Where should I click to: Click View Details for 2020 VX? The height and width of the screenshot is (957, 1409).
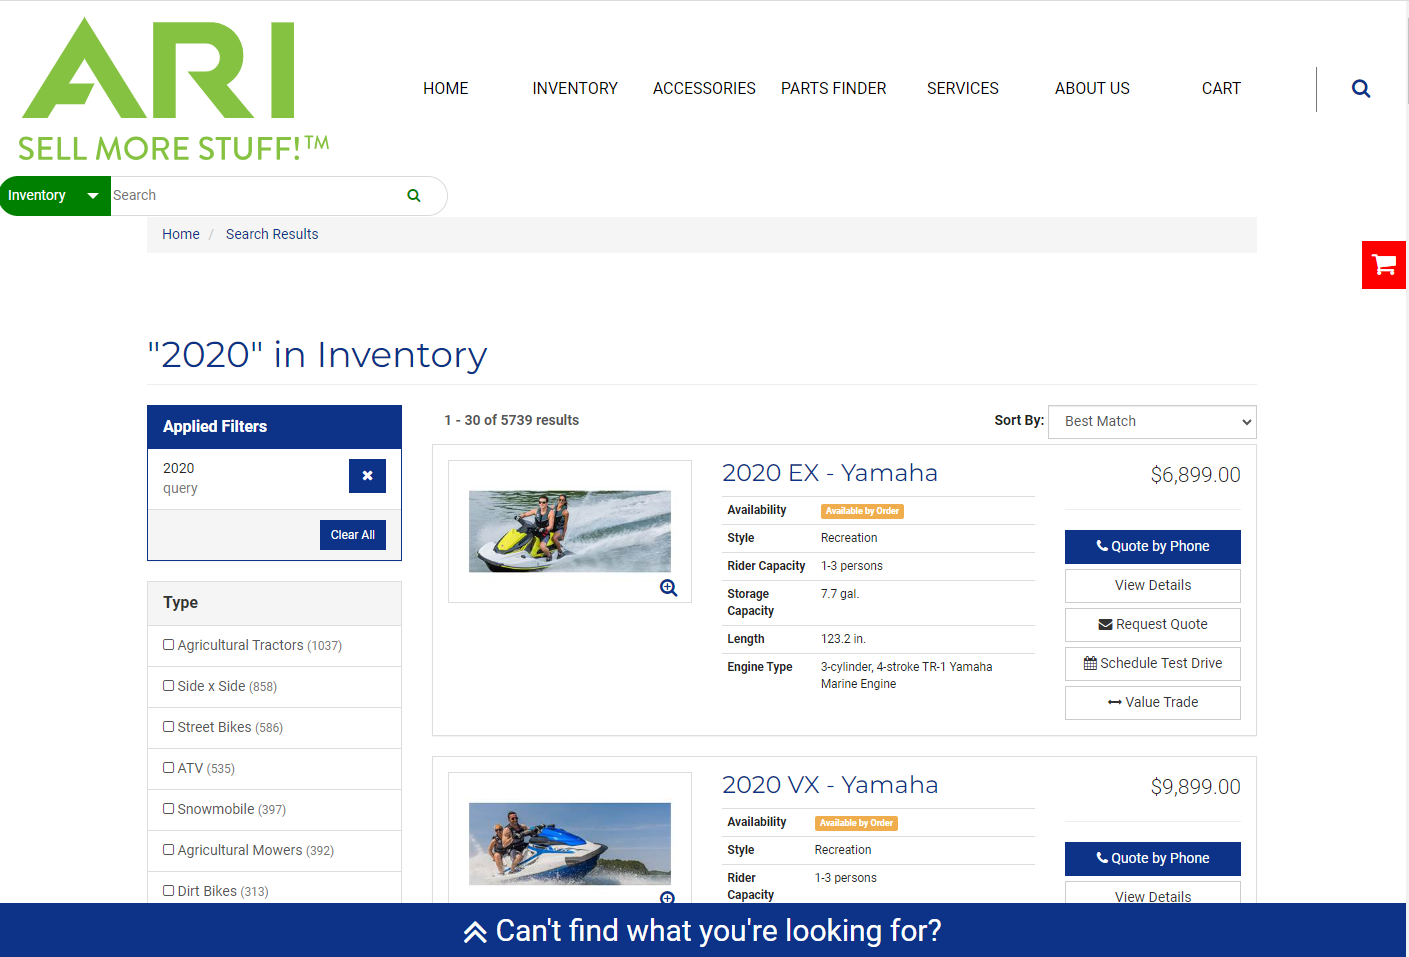tap(1153, 893)
